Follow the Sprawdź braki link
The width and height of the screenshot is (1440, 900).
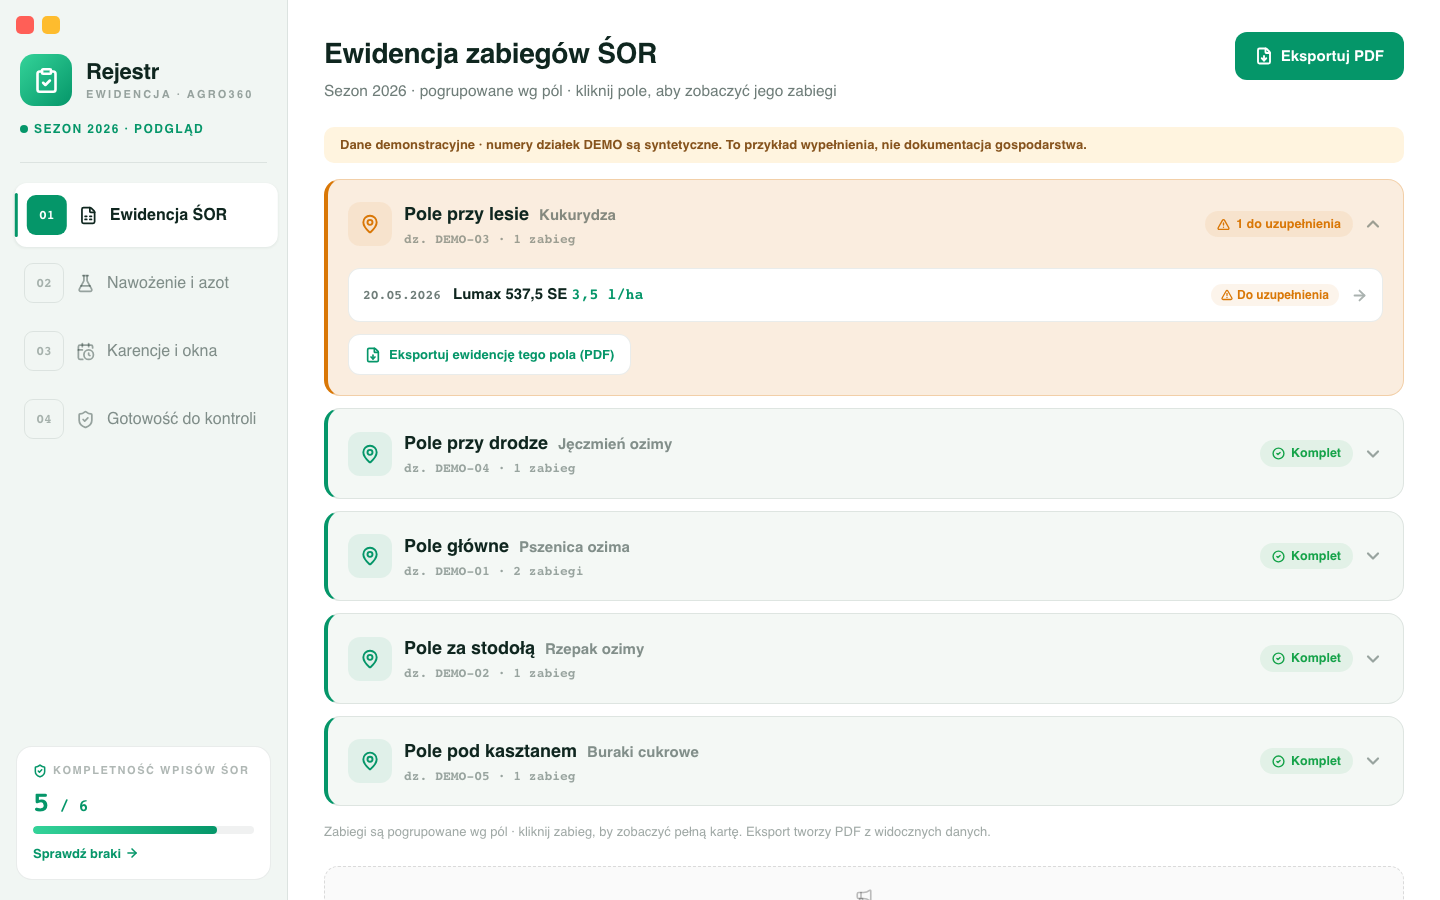[x=85, y=854]
